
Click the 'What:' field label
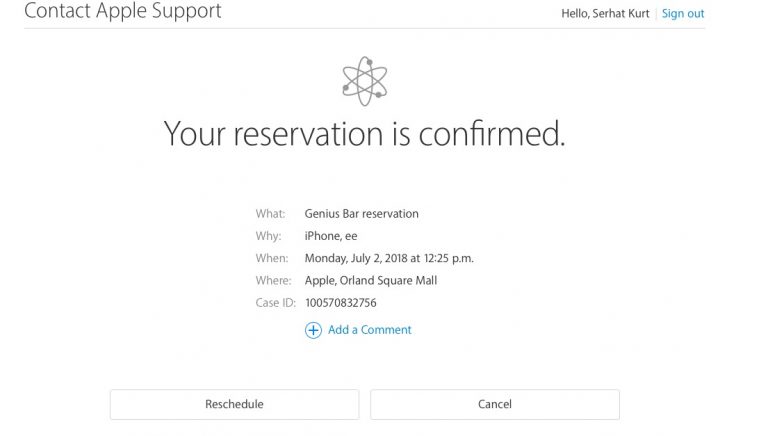[270, 214]
